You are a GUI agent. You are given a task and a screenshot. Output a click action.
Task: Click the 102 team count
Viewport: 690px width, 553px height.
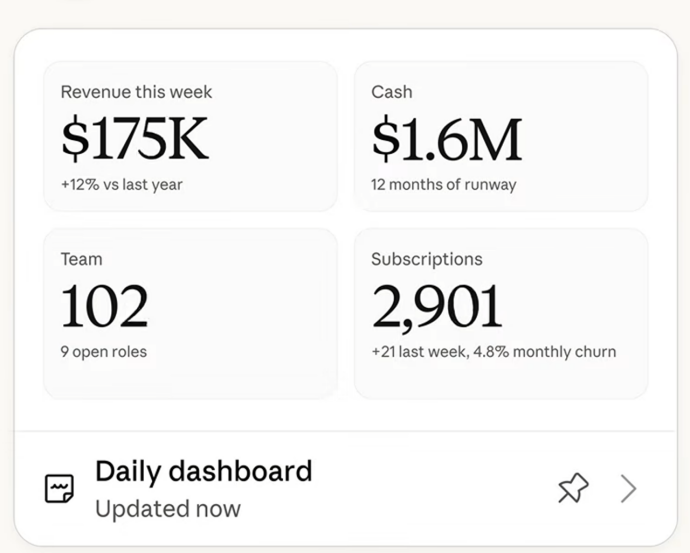[x=104, y=306]
